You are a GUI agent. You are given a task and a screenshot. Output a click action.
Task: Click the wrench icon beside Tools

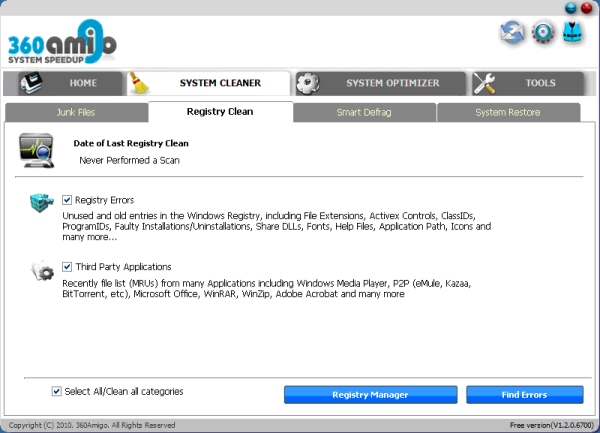click(484, 83)
